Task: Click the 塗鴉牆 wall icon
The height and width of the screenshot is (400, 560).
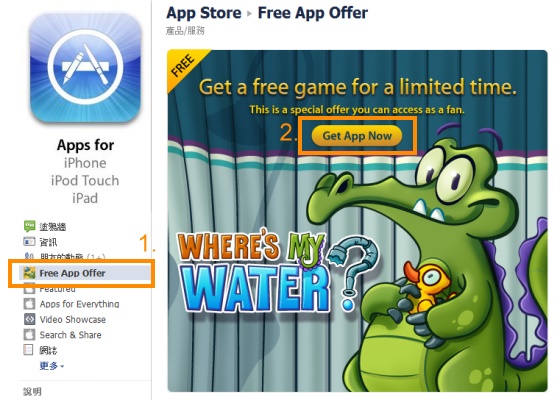Action: [29, 226]
